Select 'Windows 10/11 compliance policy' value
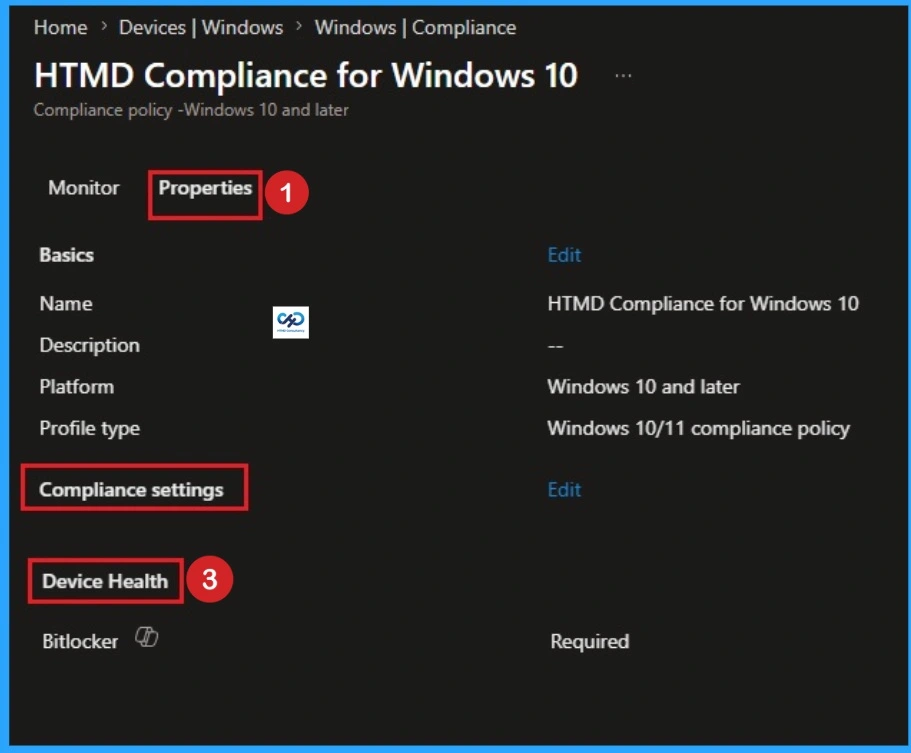Viewport: 911px width, 753px height. point(699,429)
